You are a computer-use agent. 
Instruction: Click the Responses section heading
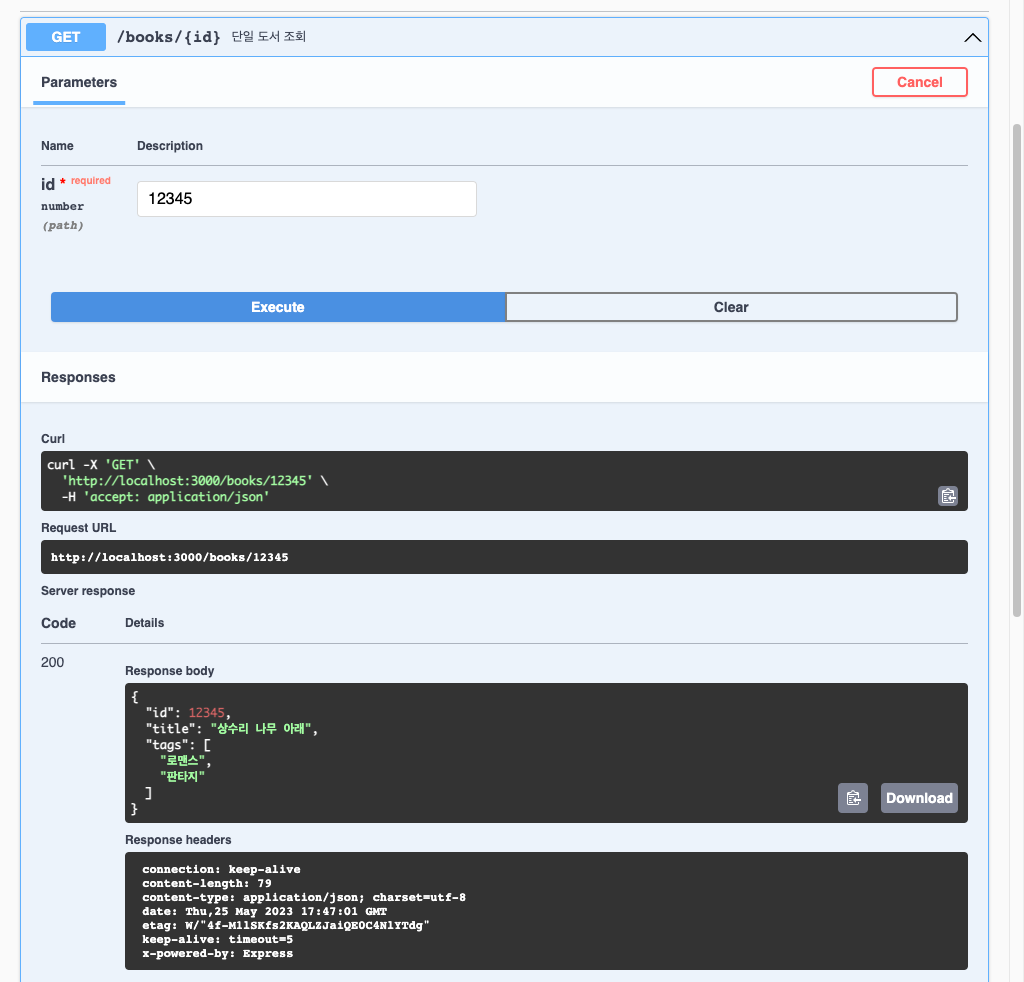[x=78, y=378]
